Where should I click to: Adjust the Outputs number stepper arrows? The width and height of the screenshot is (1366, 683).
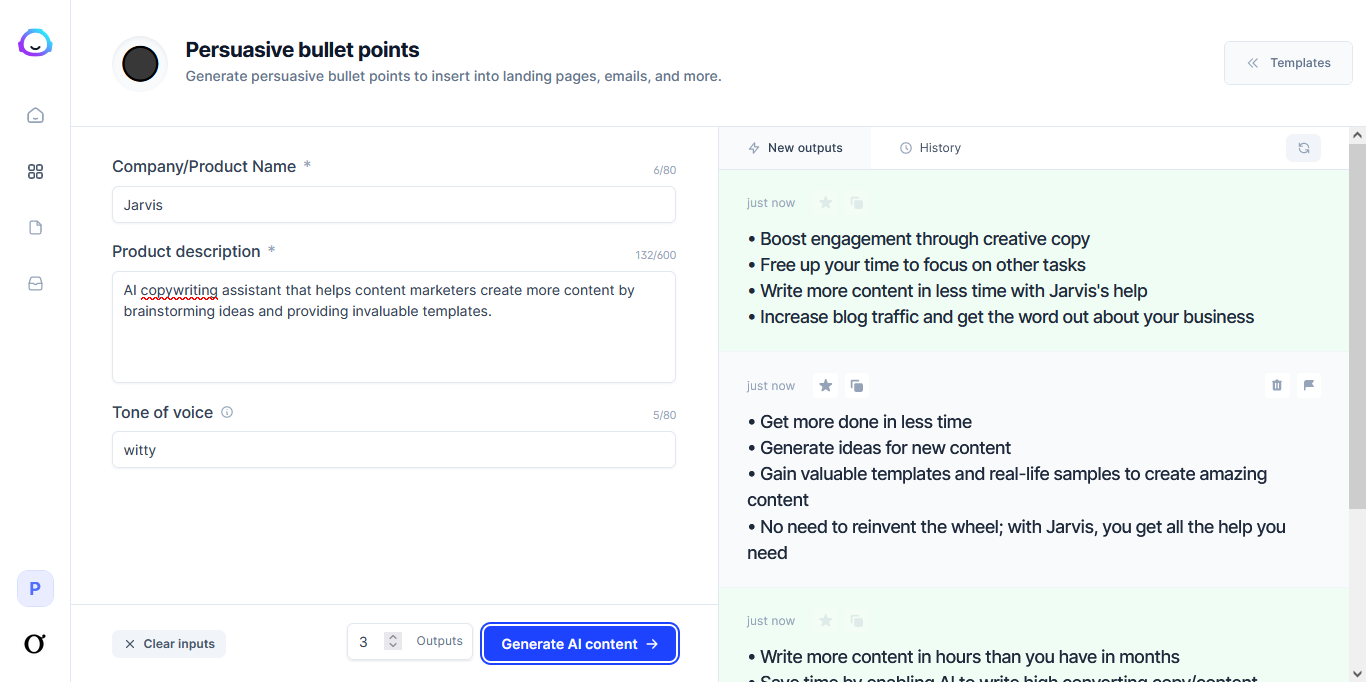[x=393, y=641]
